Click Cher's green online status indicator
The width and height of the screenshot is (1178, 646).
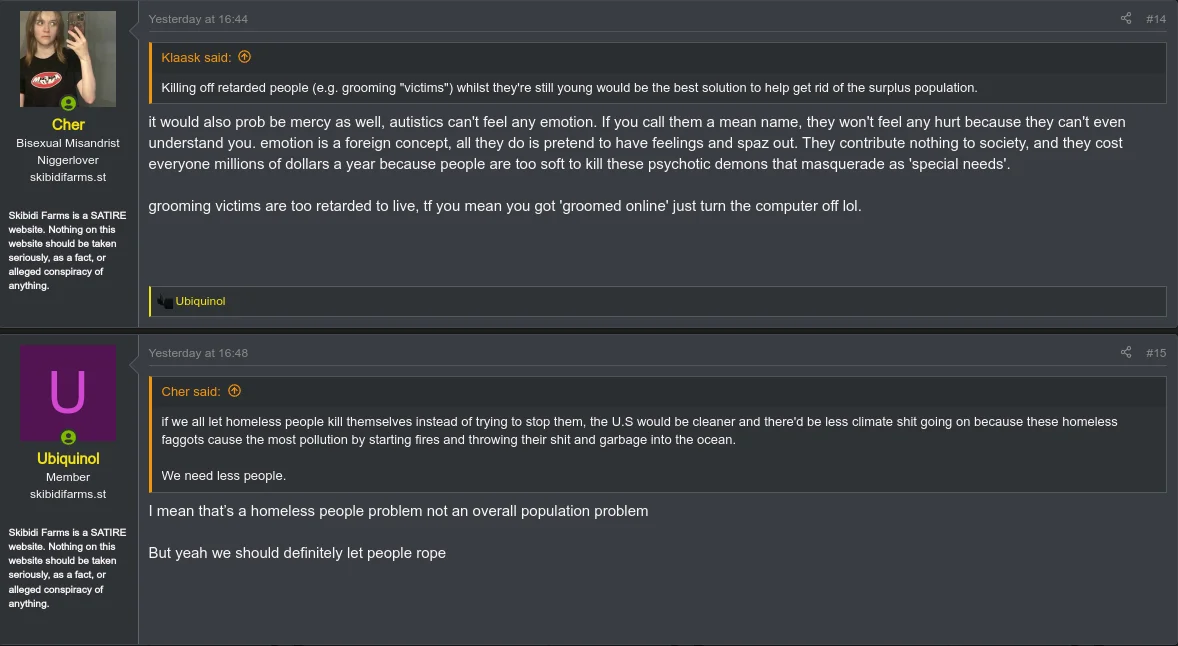point(68,104)
